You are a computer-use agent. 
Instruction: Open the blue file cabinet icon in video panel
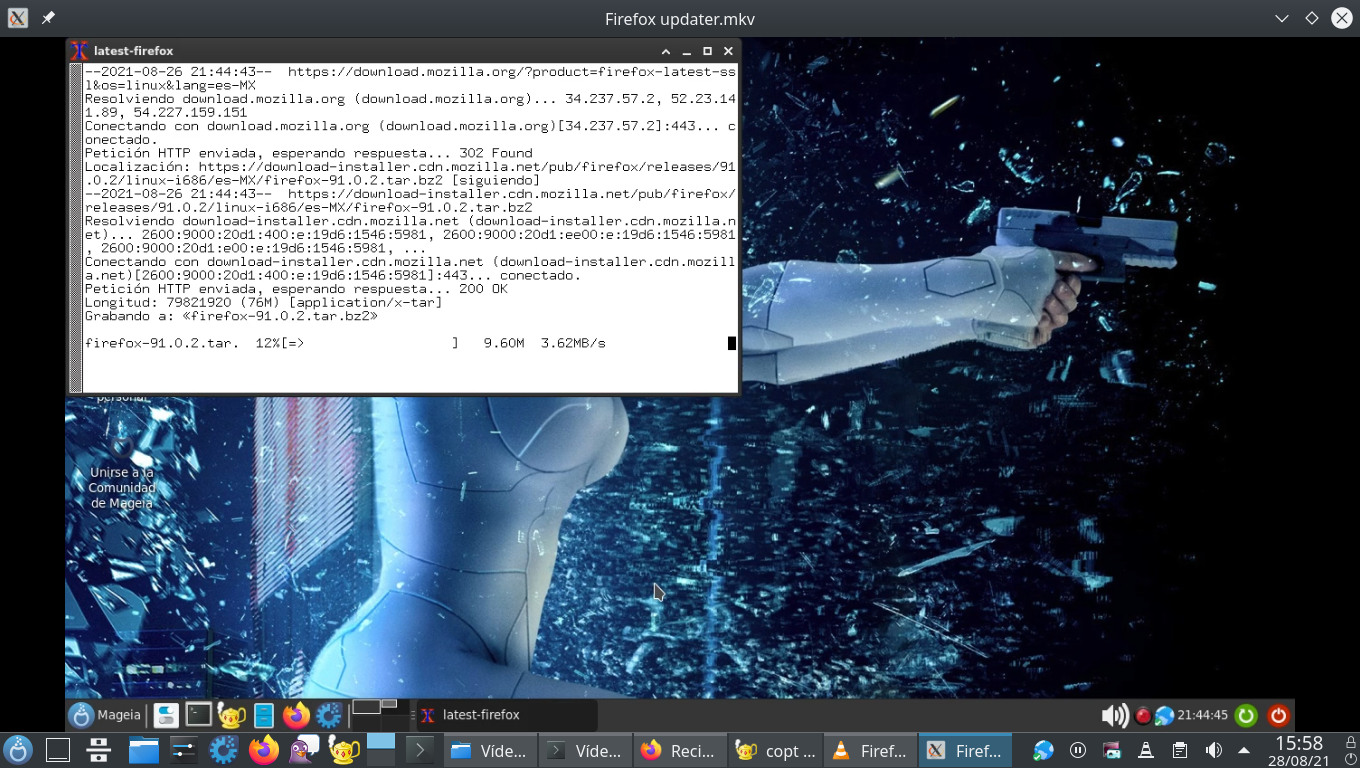264,715
